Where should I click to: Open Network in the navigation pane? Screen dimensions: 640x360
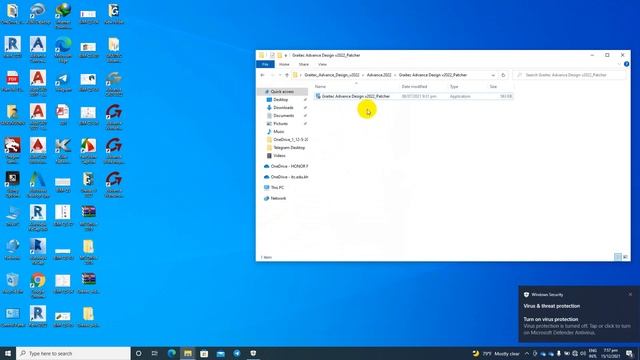coord(278,198)
